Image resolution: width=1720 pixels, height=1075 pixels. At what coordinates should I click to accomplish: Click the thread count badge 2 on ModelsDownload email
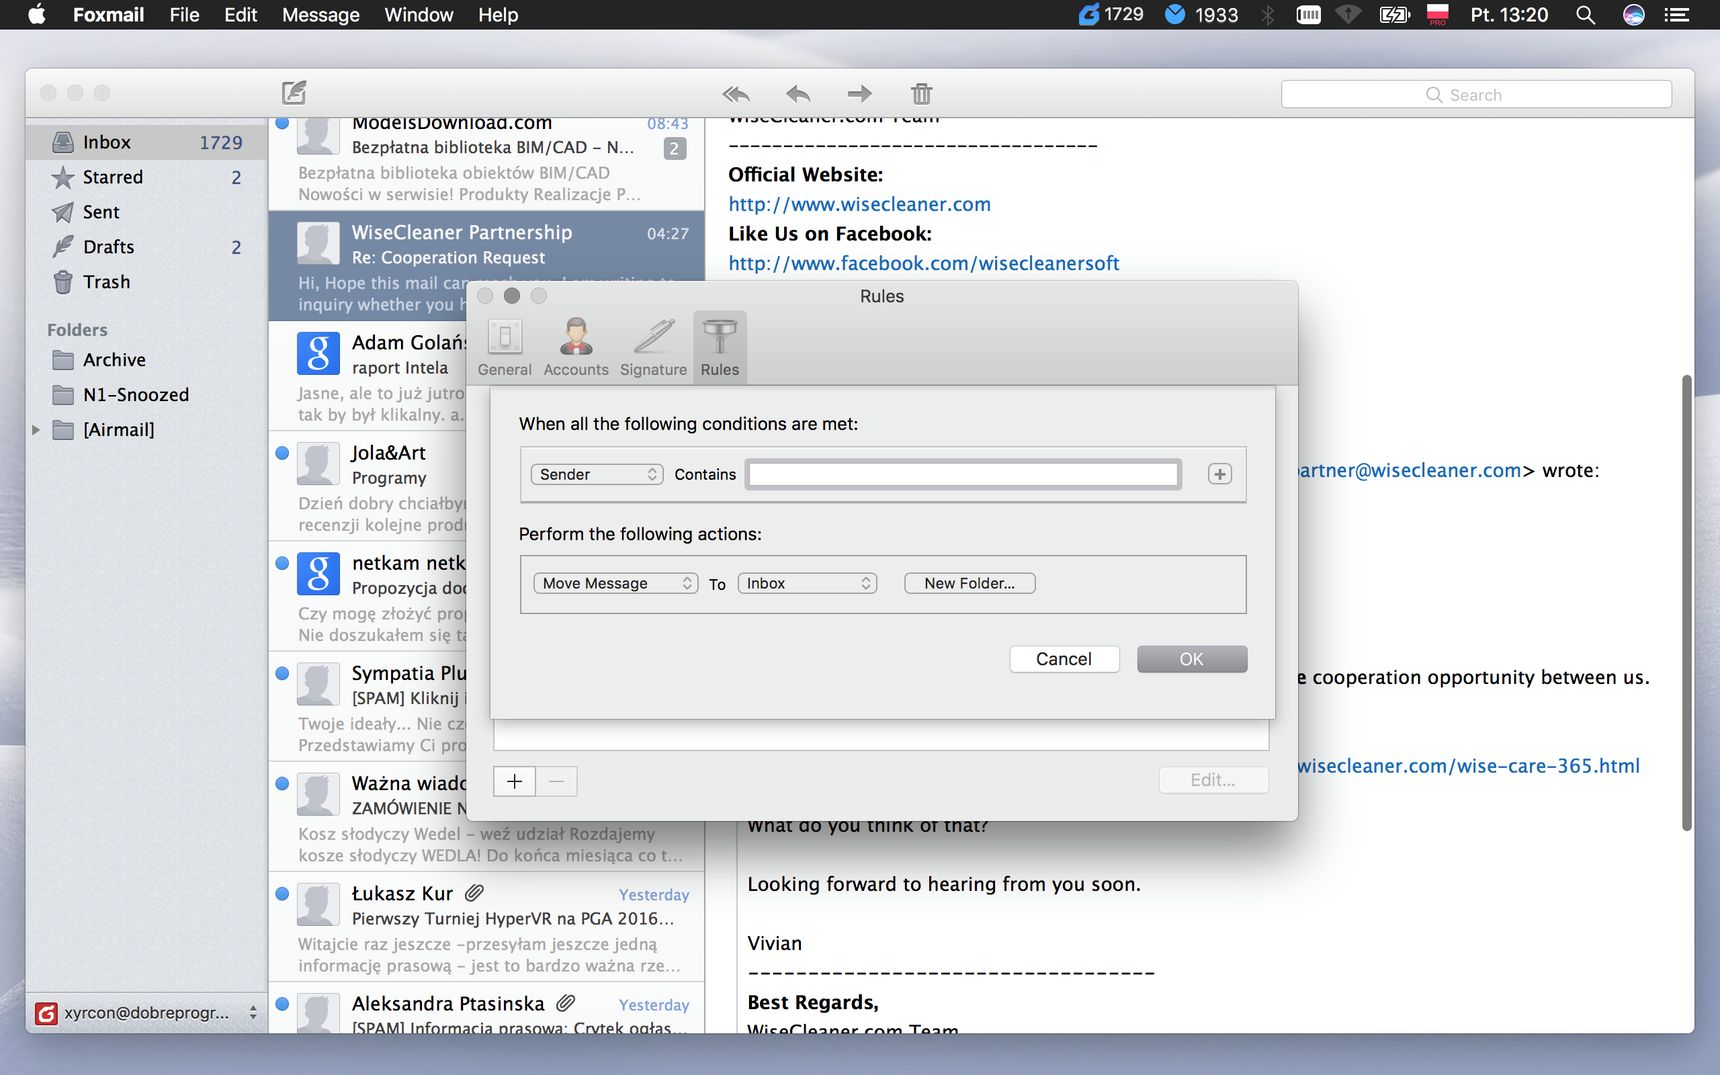coord(675,149)
